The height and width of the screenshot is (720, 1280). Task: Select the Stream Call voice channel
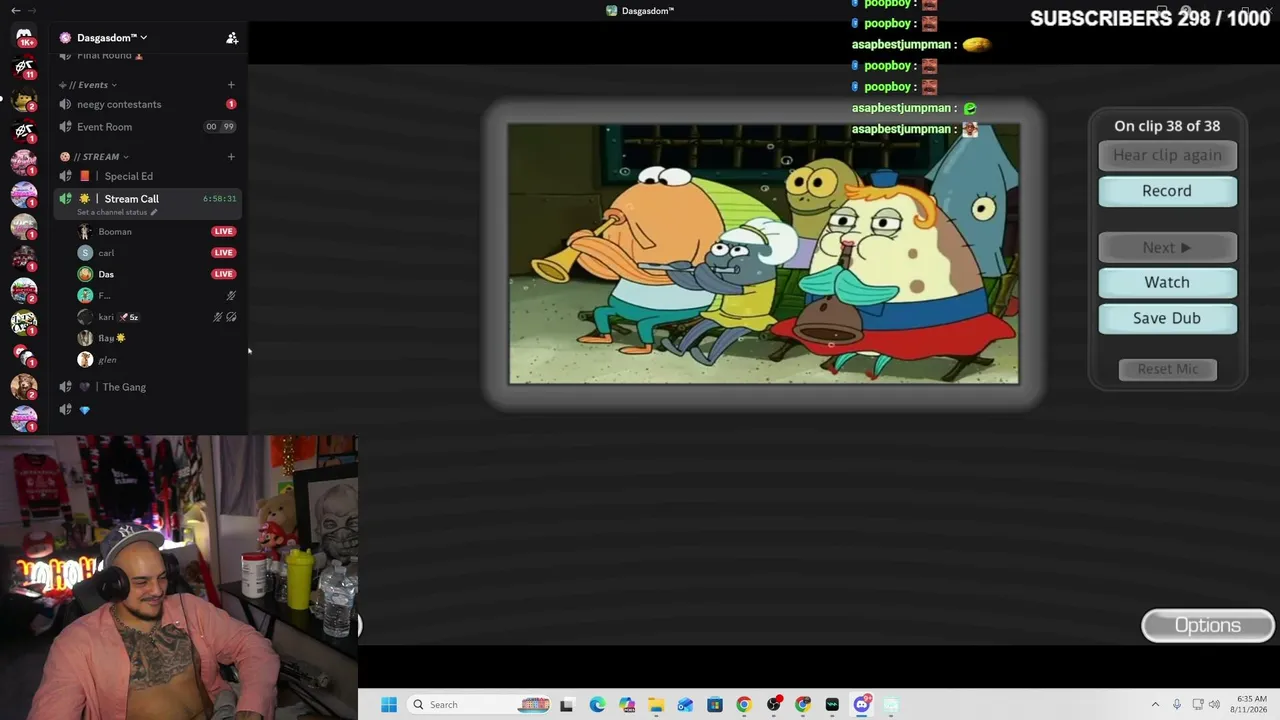148,203
